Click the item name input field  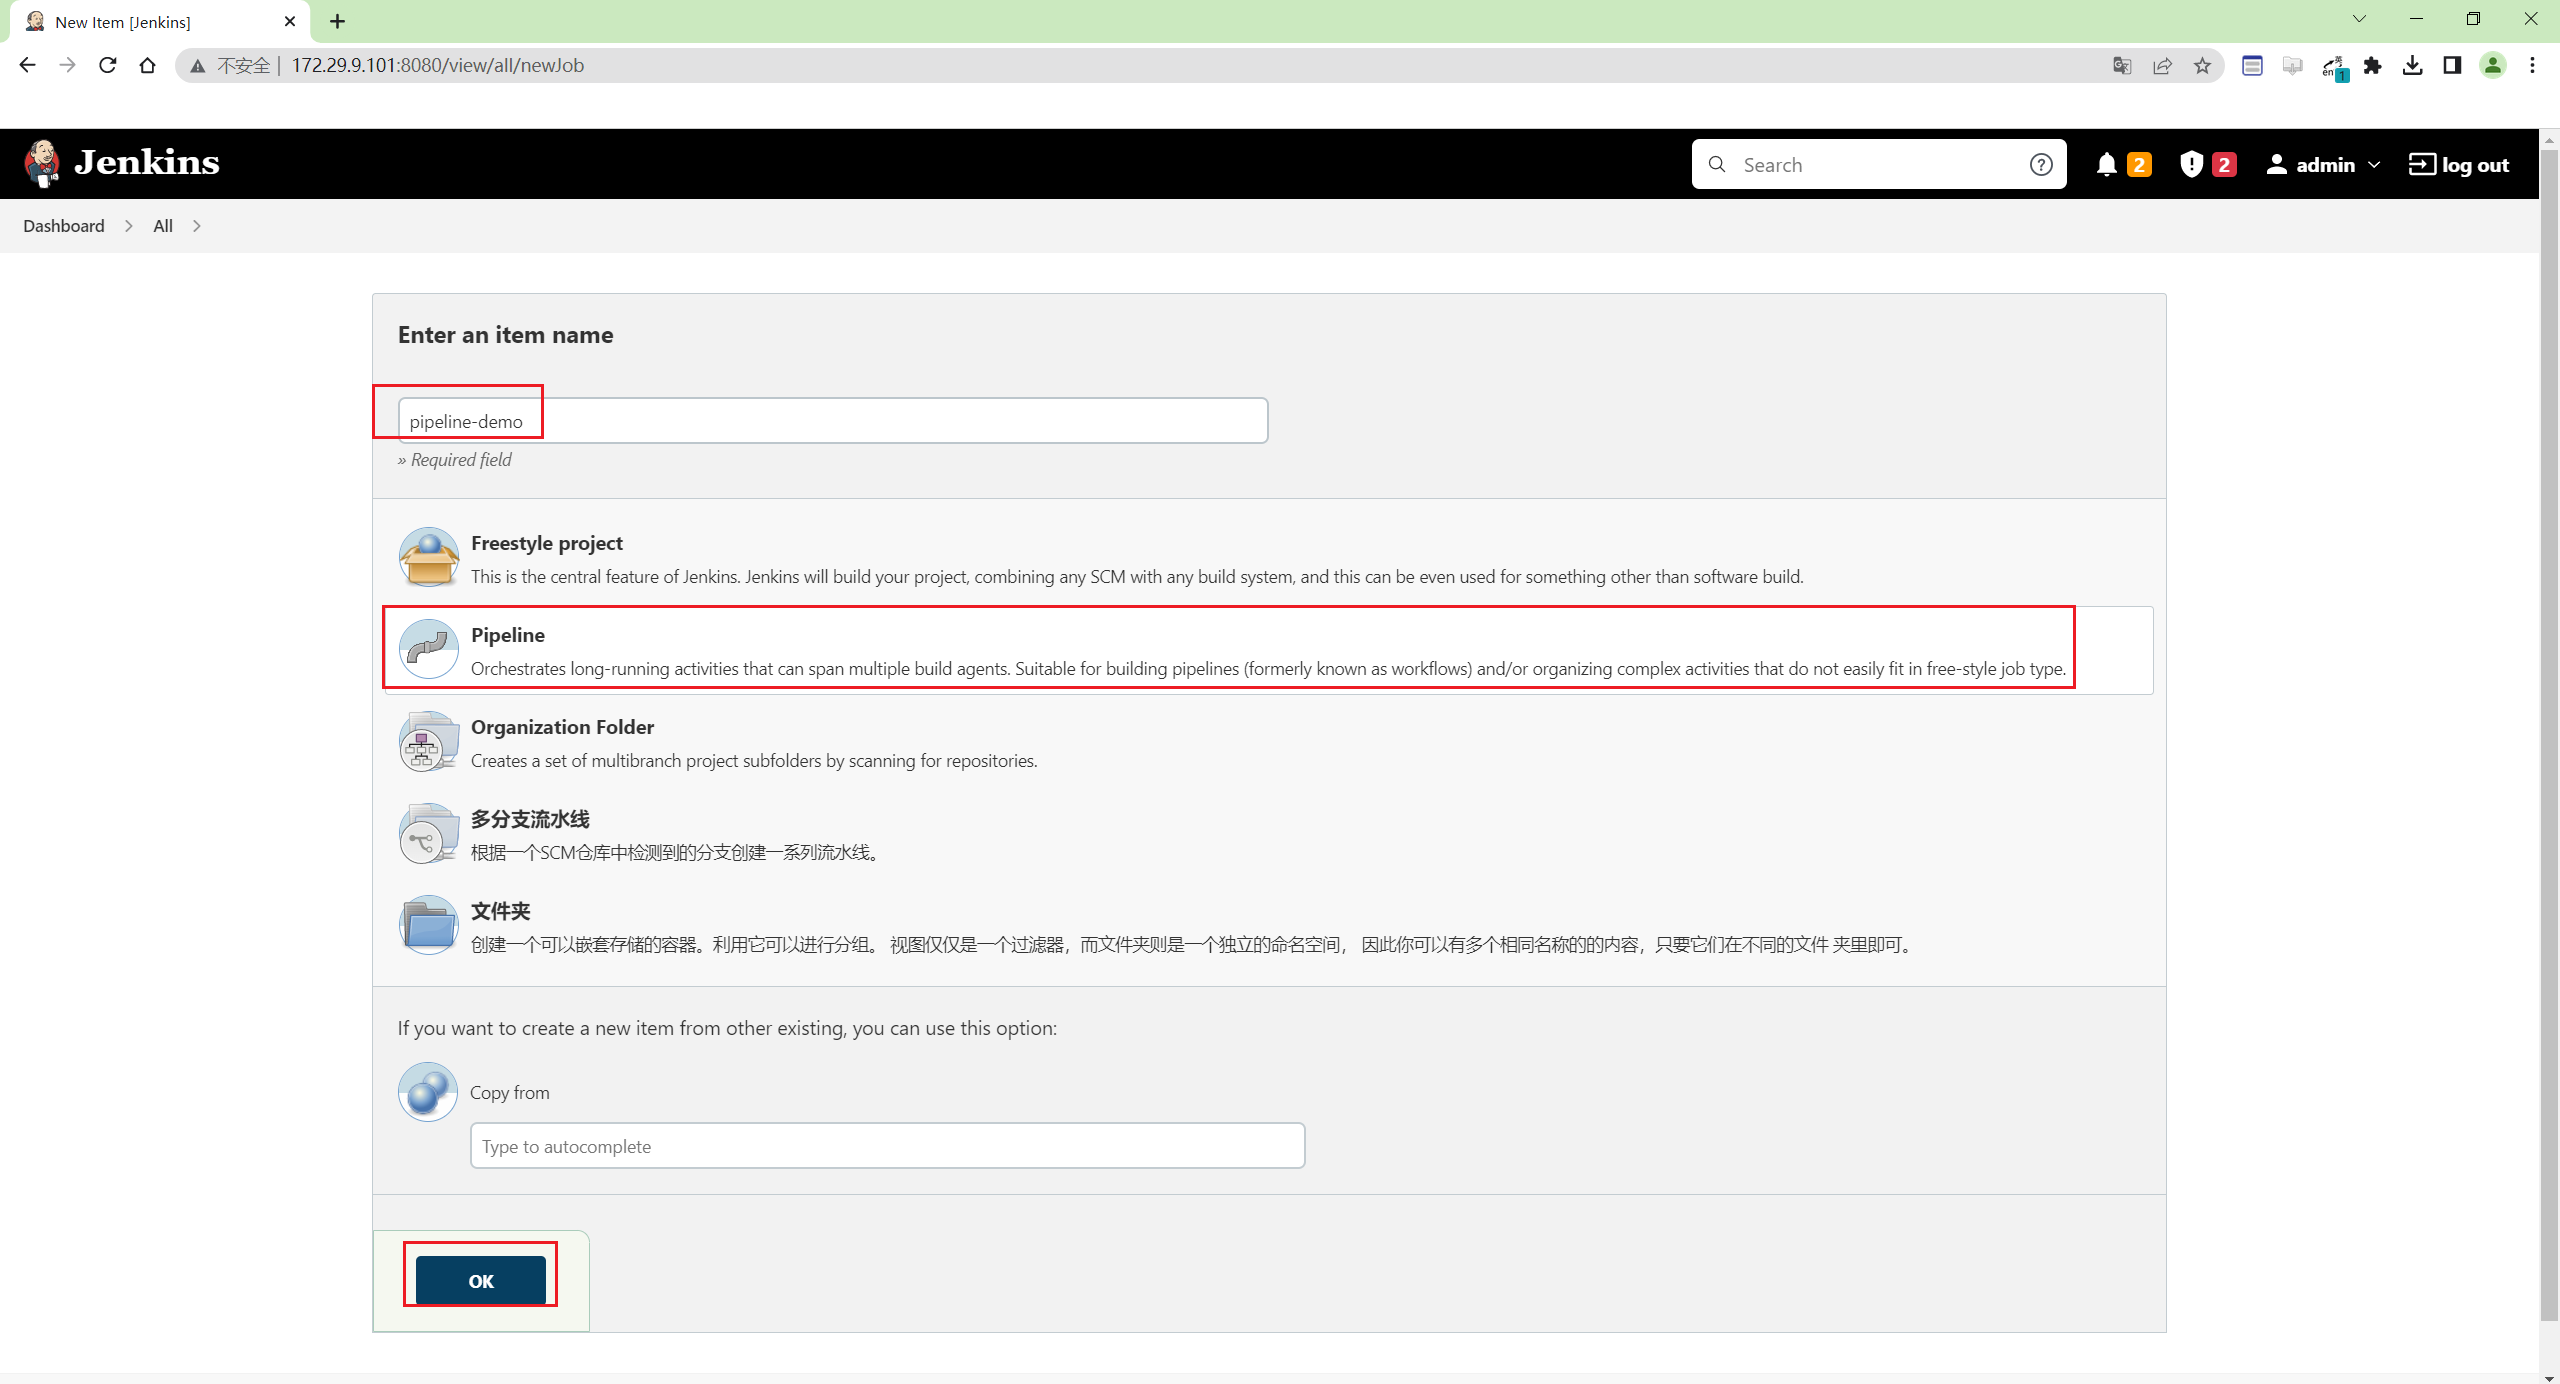pos(833,421)
